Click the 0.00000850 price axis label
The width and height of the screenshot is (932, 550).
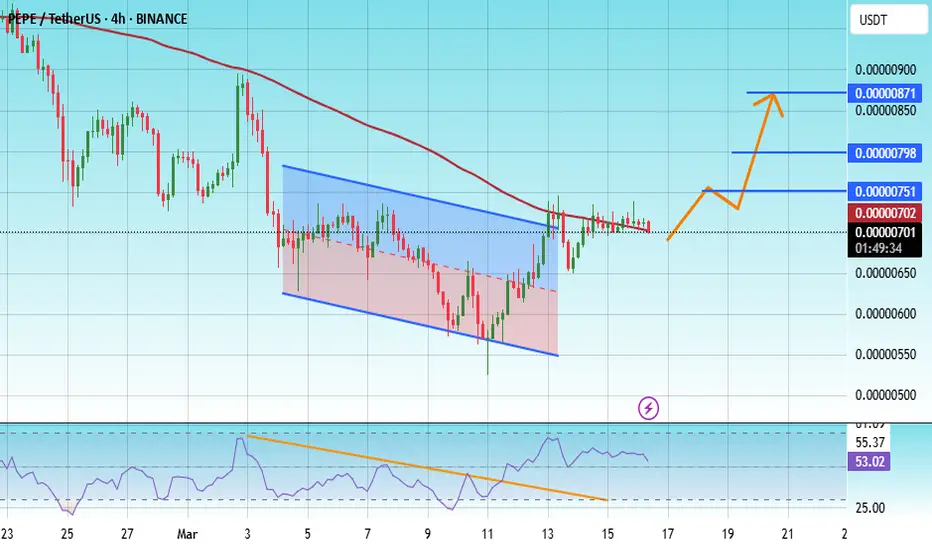coord(885,111)
